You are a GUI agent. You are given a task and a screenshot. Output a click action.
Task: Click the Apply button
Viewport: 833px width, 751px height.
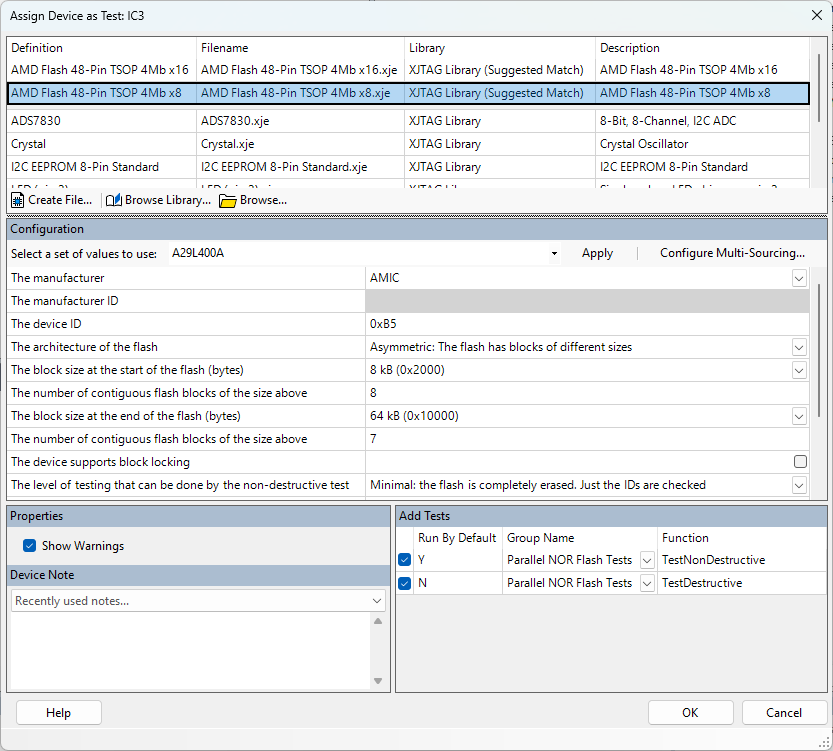coord(597,254)
